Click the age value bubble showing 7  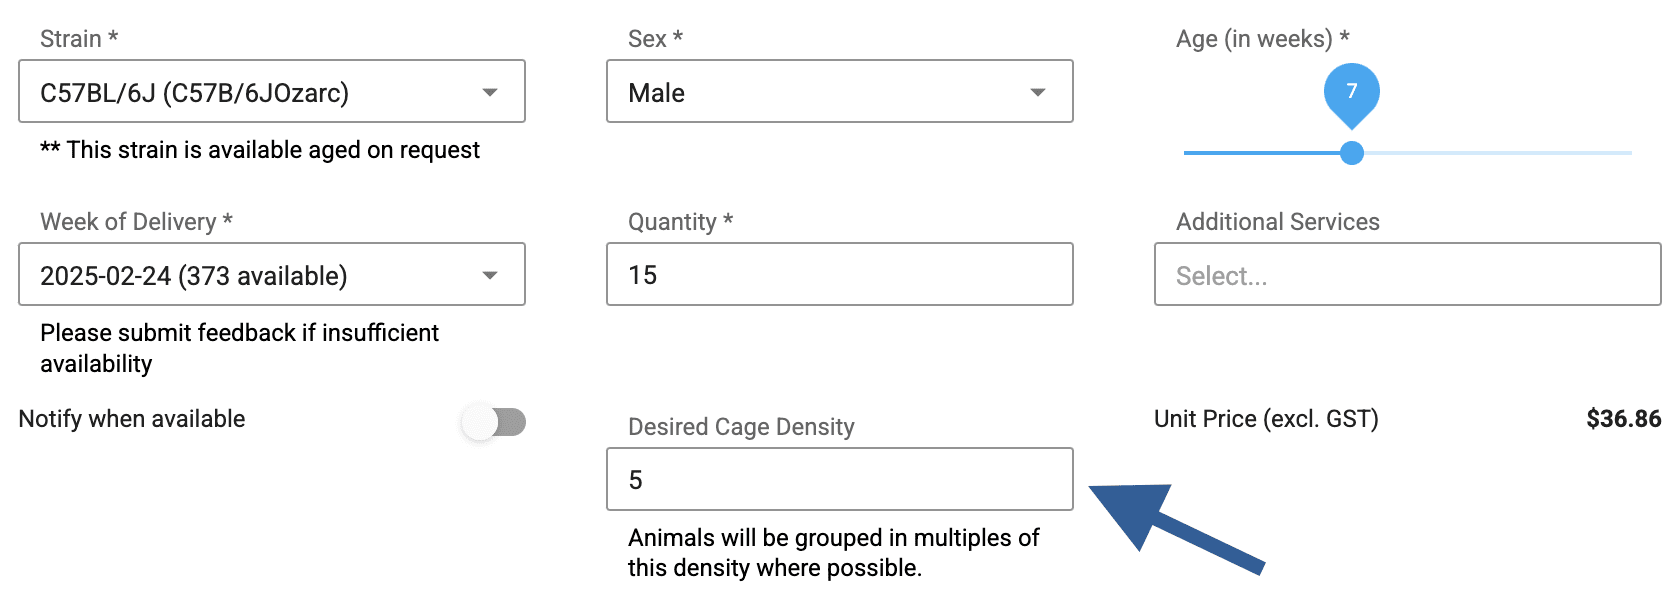[x=1351, y=91]
